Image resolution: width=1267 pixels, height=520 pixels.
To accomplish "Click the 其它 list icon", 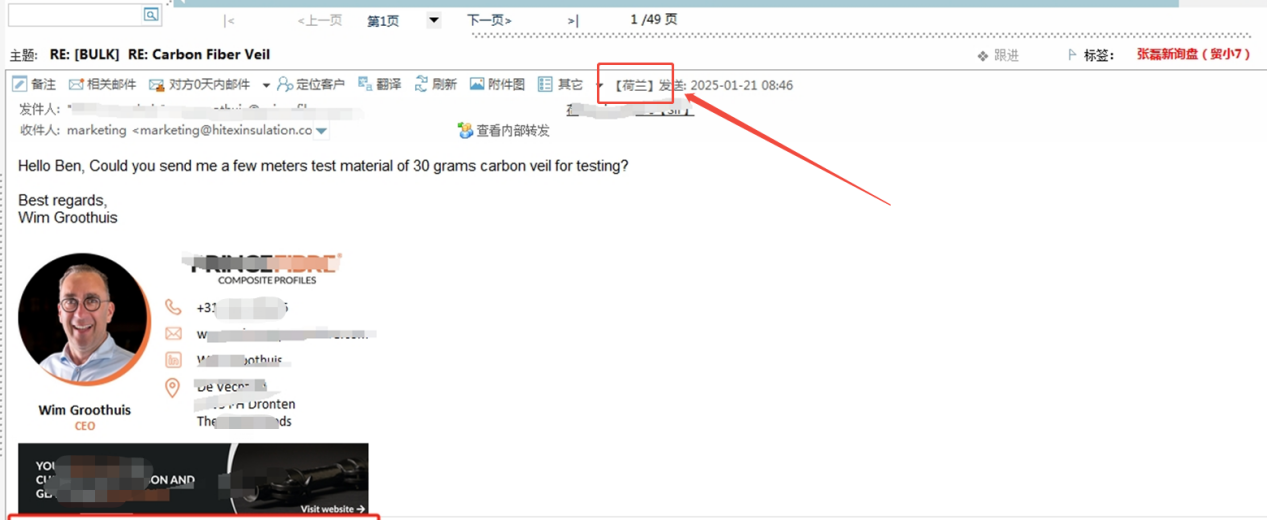I will [545, 84].
